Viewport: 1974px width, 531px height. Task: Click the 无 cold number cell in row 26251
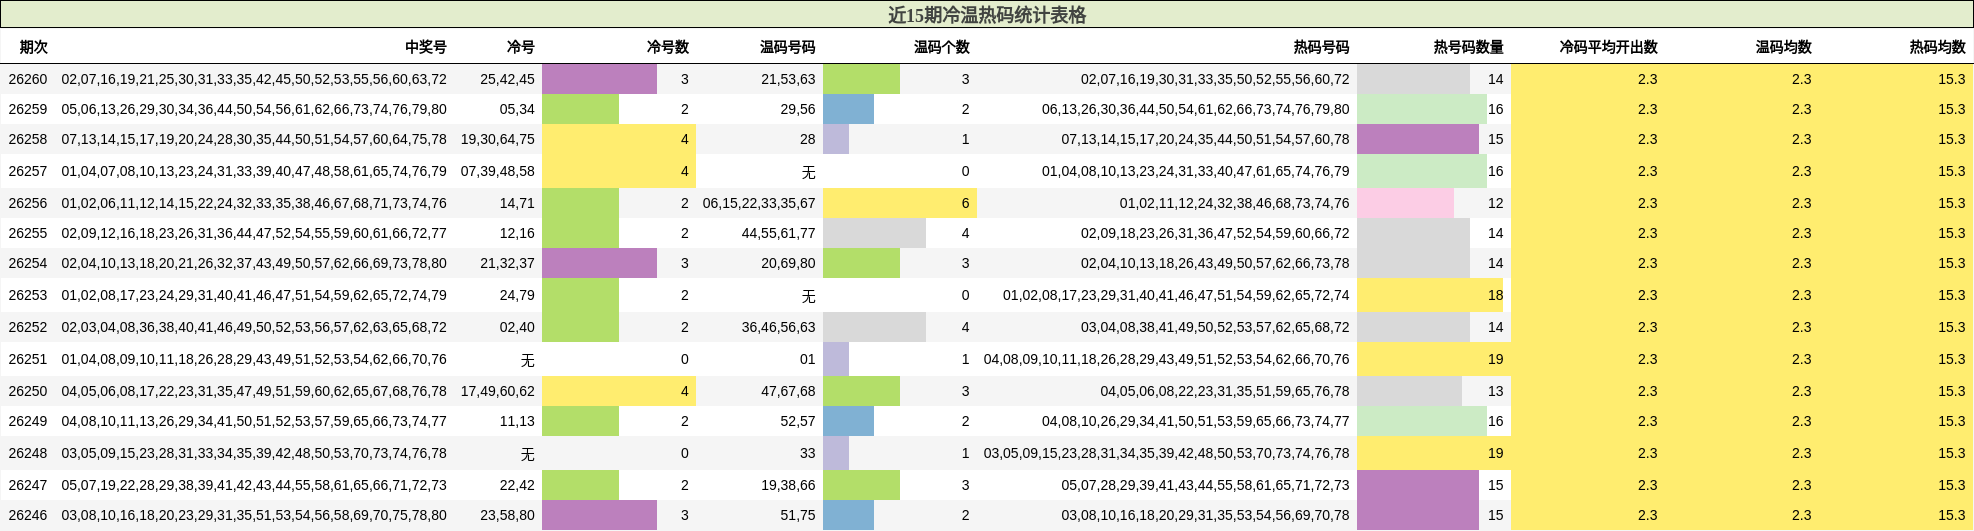click(x=528, y=359)
